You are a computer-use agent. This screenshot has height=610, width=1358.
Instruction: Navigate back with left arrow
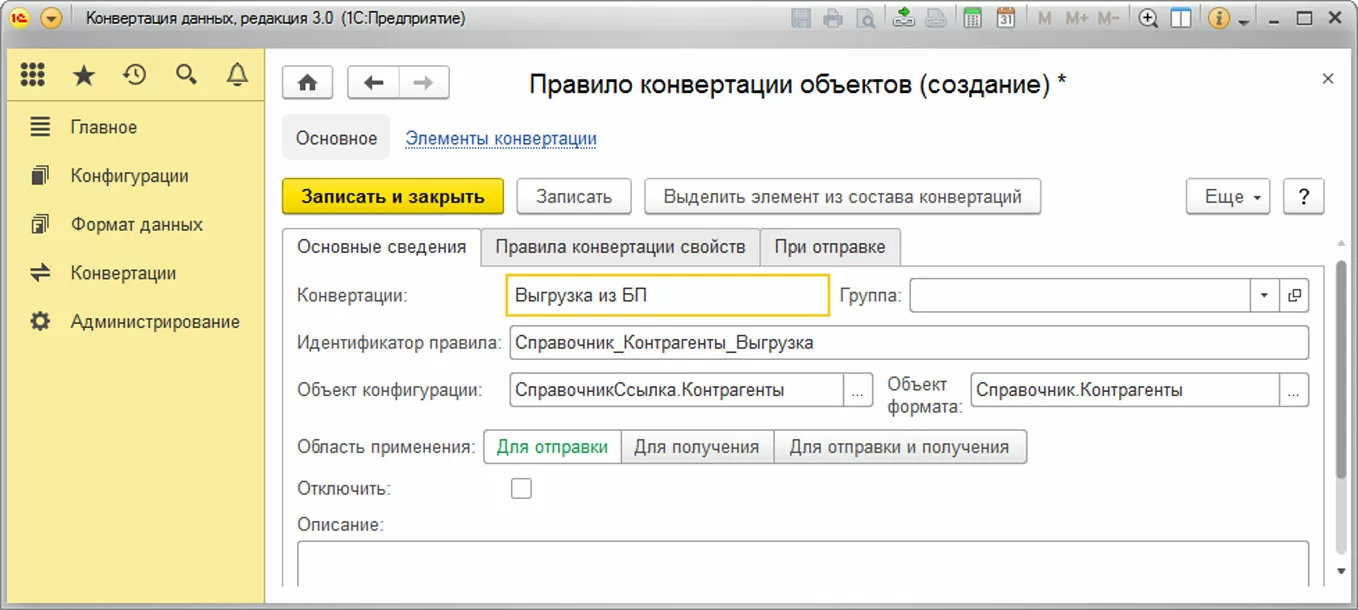(373, 83)
